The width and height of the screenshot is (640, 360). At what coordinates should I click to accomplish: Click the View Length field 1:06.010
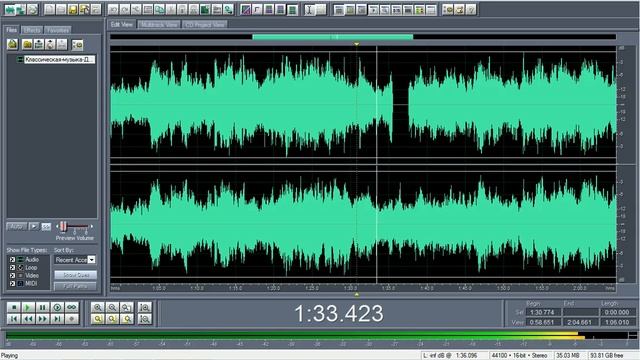click(617, 322)
